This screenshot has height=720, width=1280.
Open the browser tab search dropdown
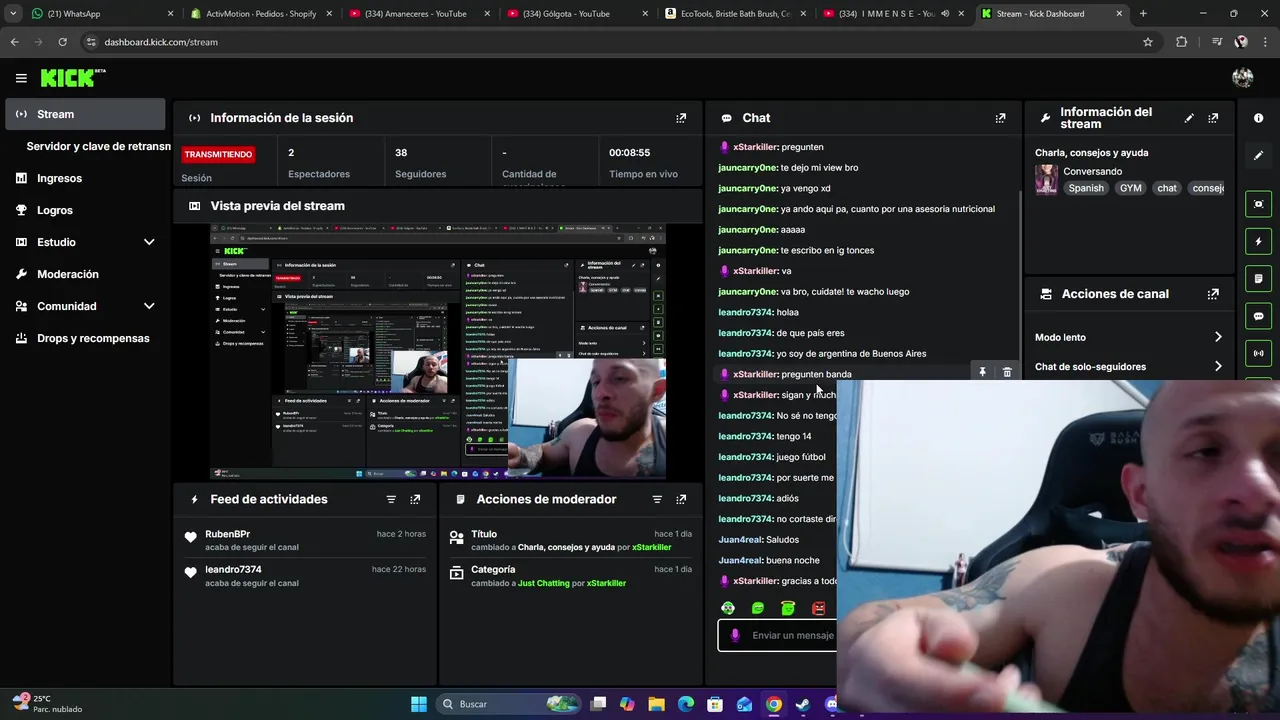13,14
